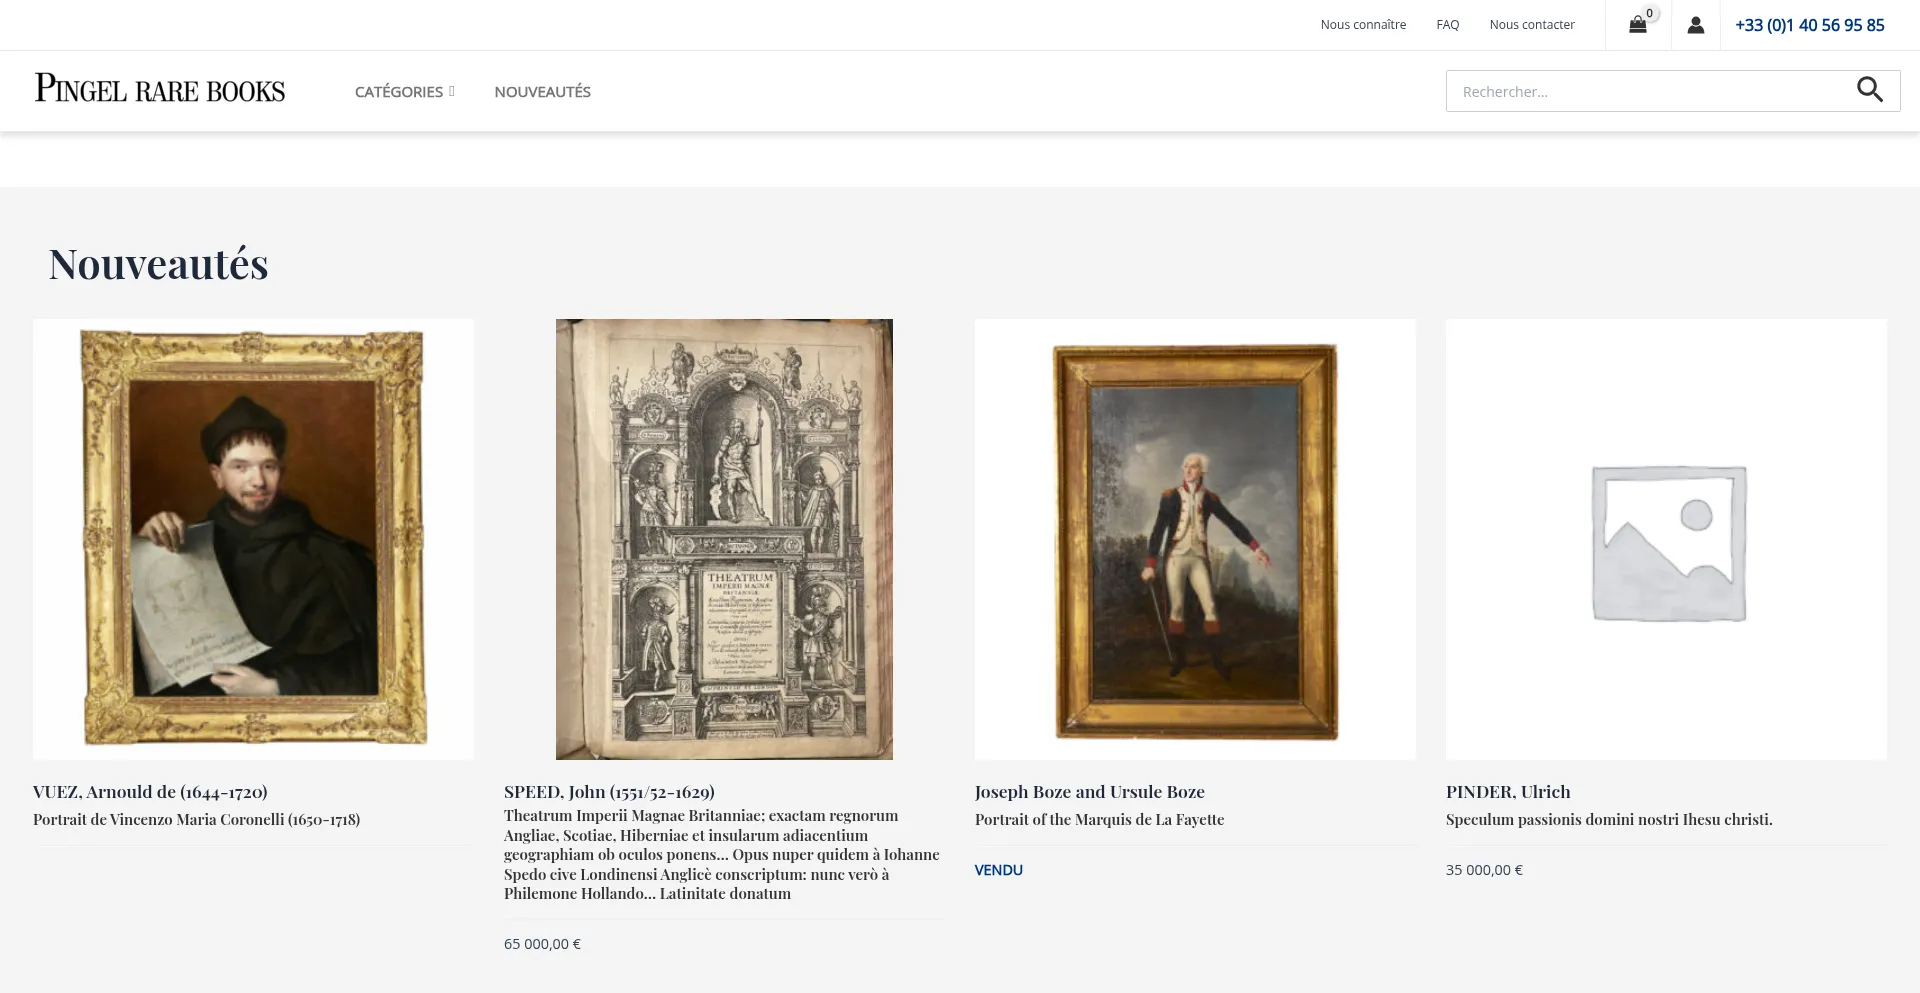The width and height of the screenshot is (1920, 993).
Task: Open SPEED, John (1551/52-1629) title
Action: click(x=609, y=792)
